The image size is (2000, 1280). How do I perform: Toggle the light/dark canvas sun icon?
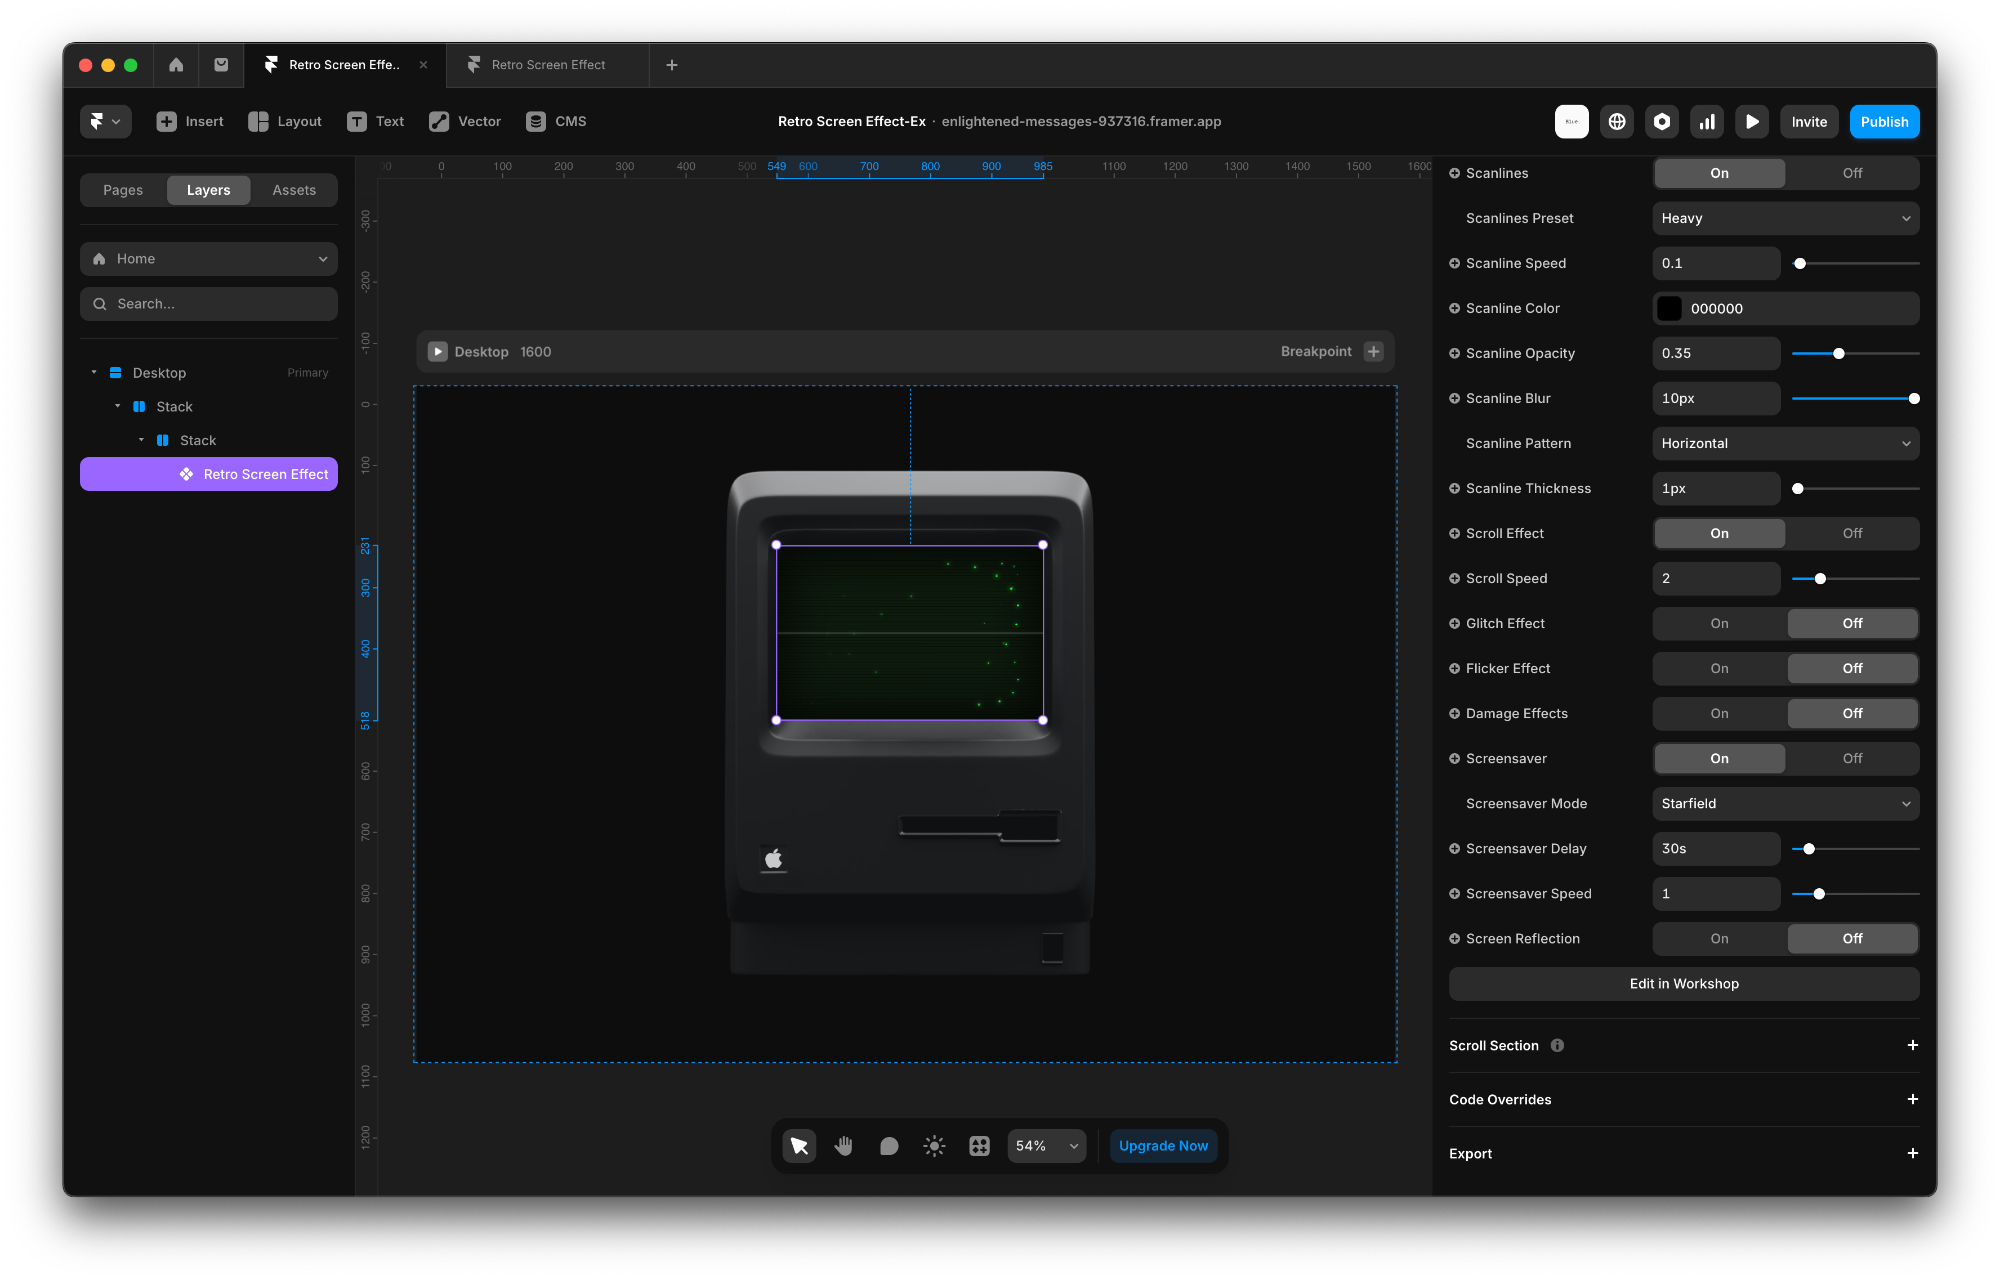click(934, 1146)
